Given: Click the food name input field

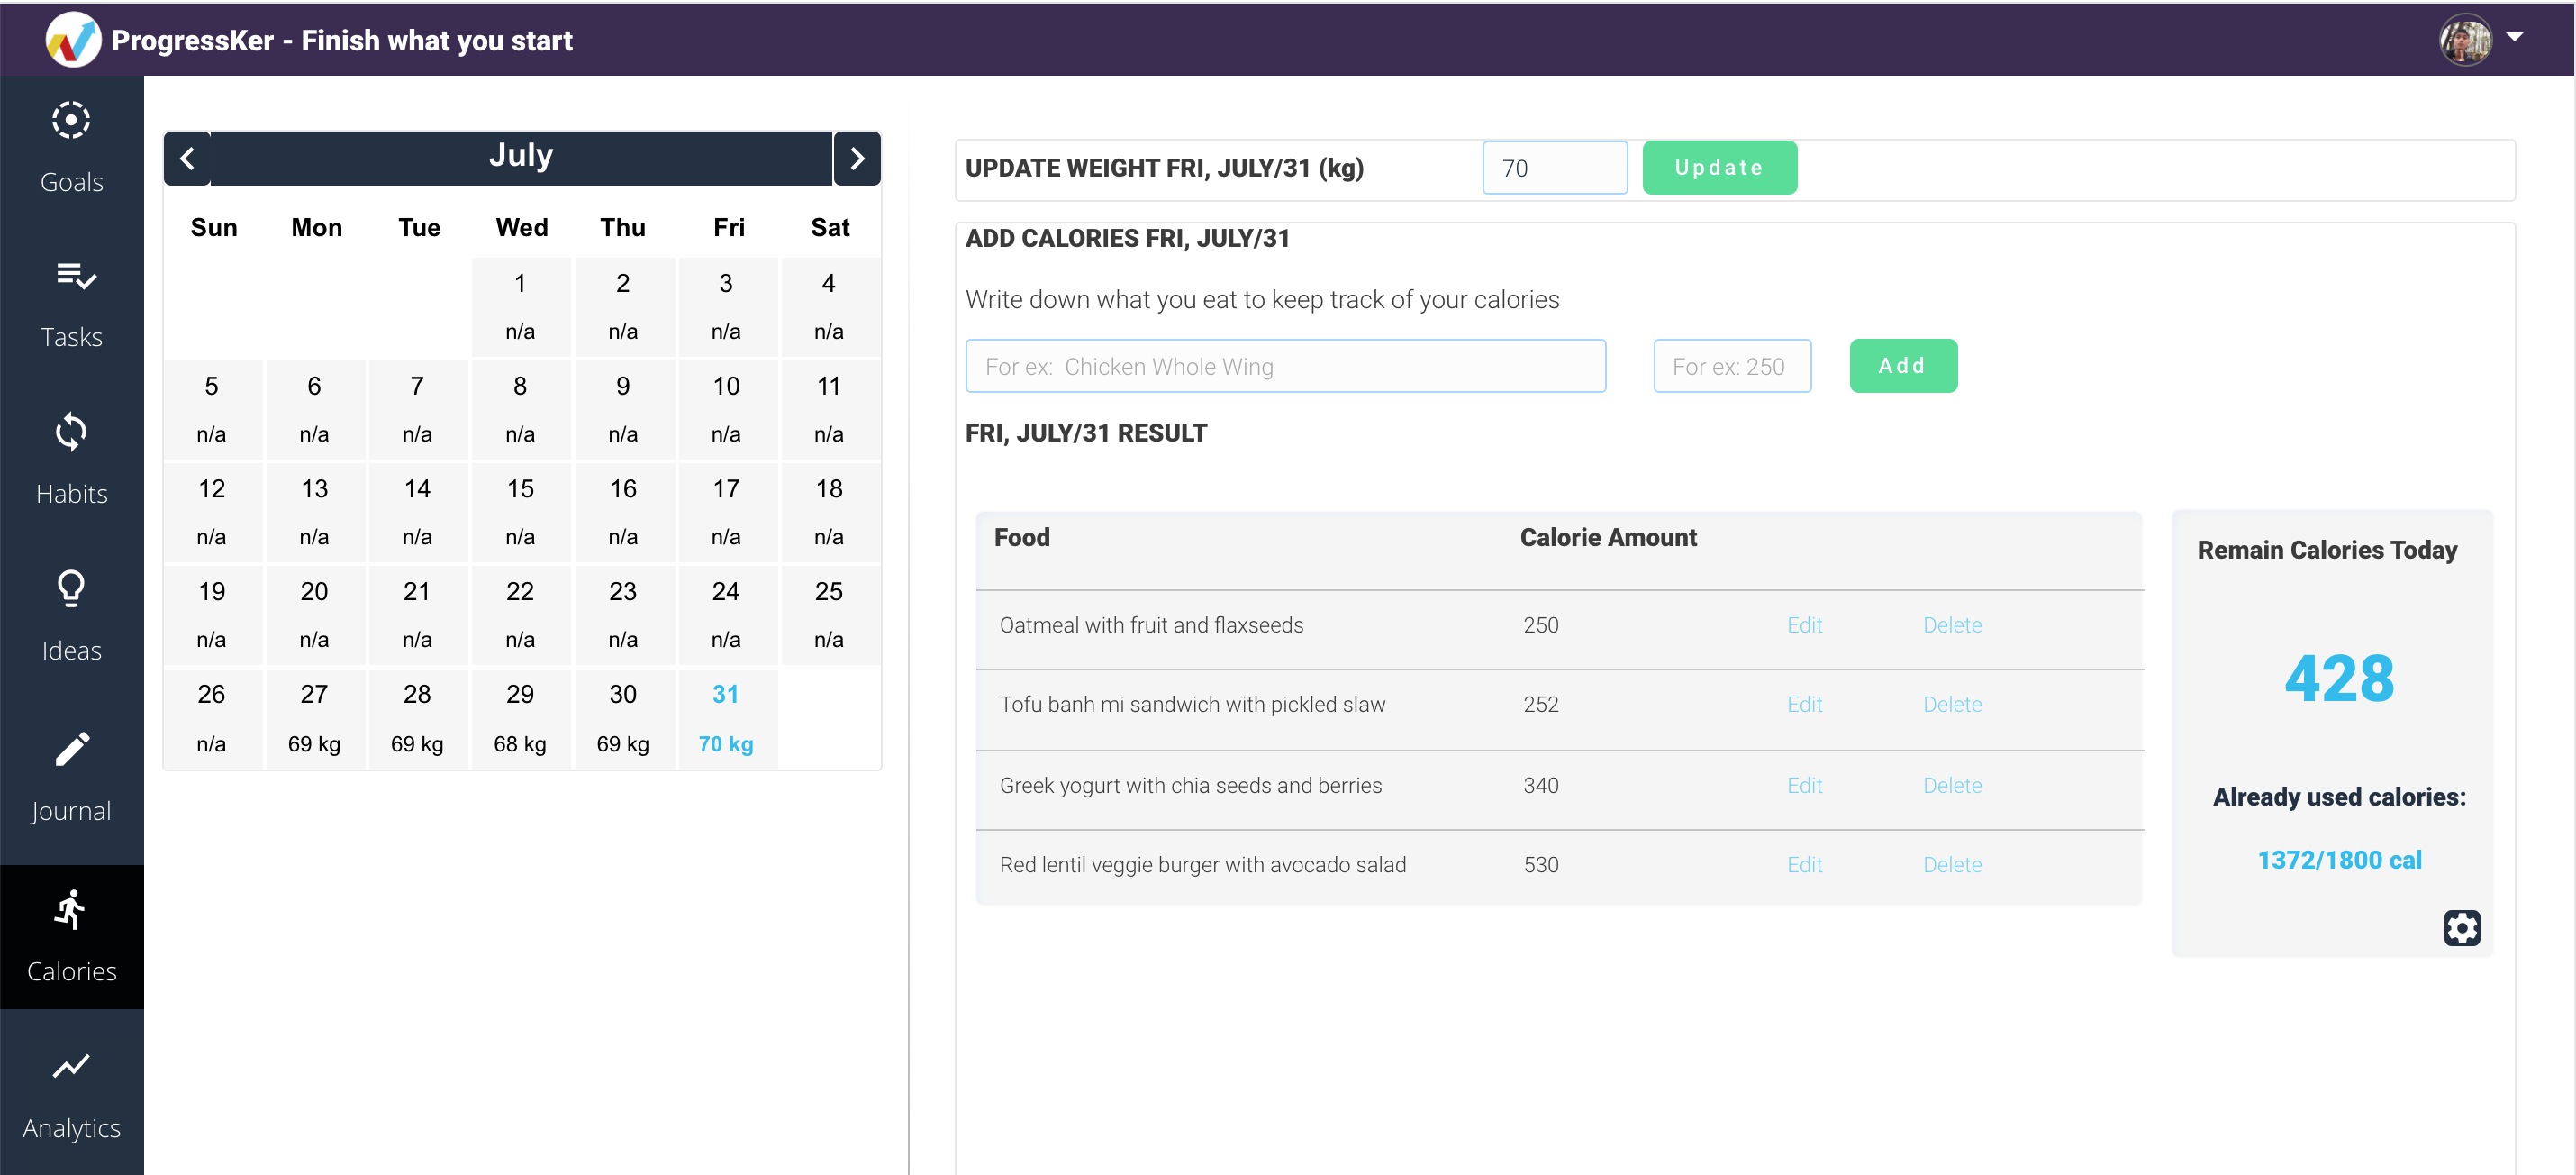Looking at the screenshot, I should pos(1285,366).
